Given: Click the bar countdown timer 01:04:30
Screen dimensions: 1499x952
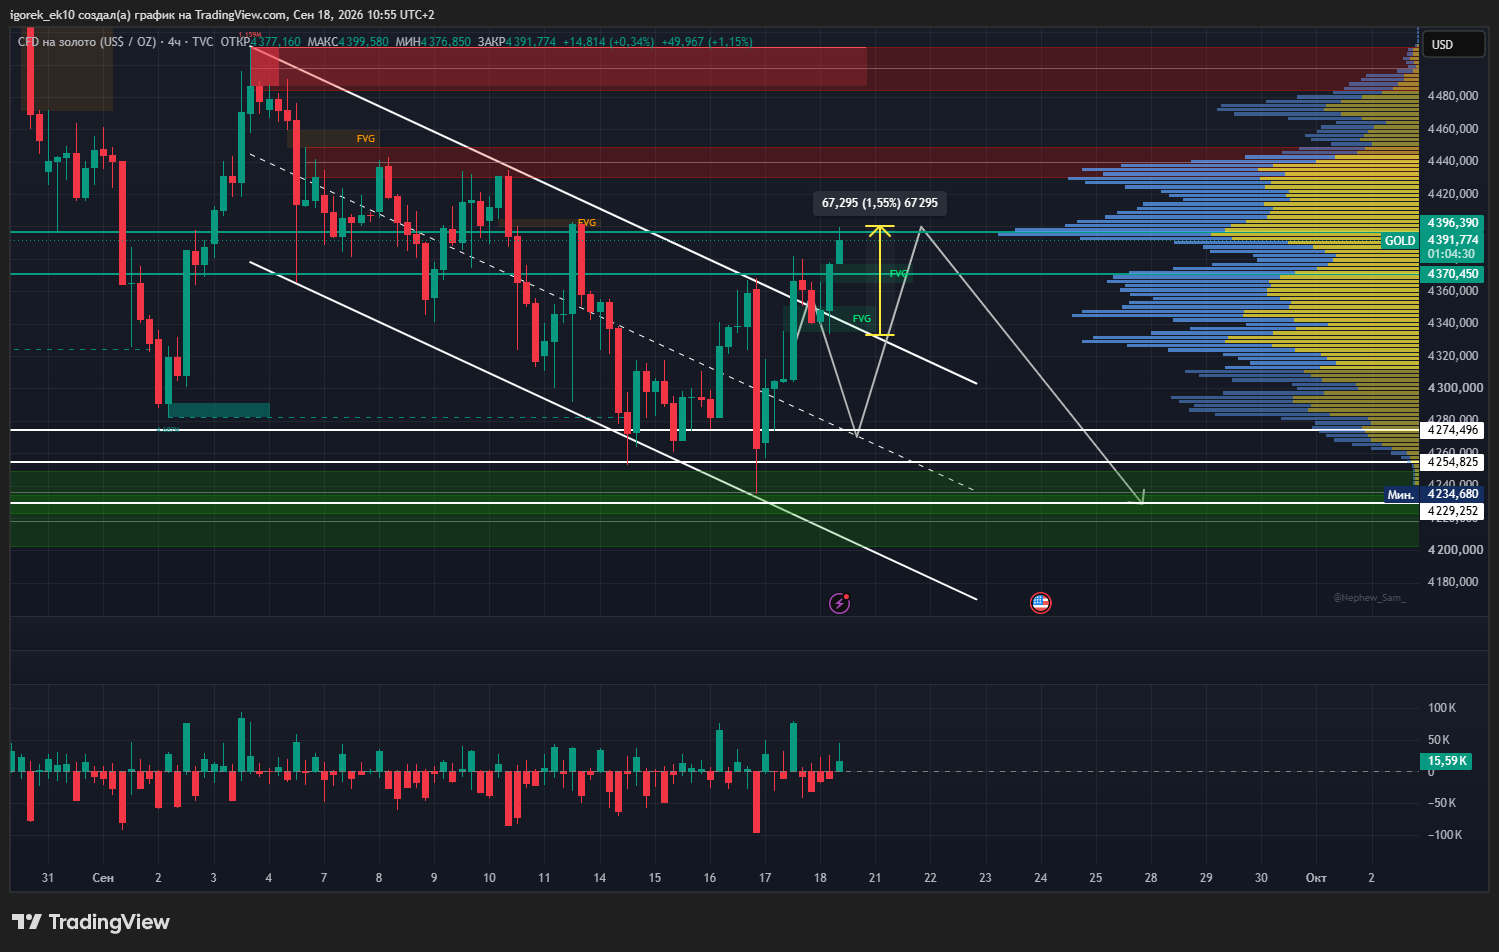Looking at the screenshot, I should tap(1451, 254).
